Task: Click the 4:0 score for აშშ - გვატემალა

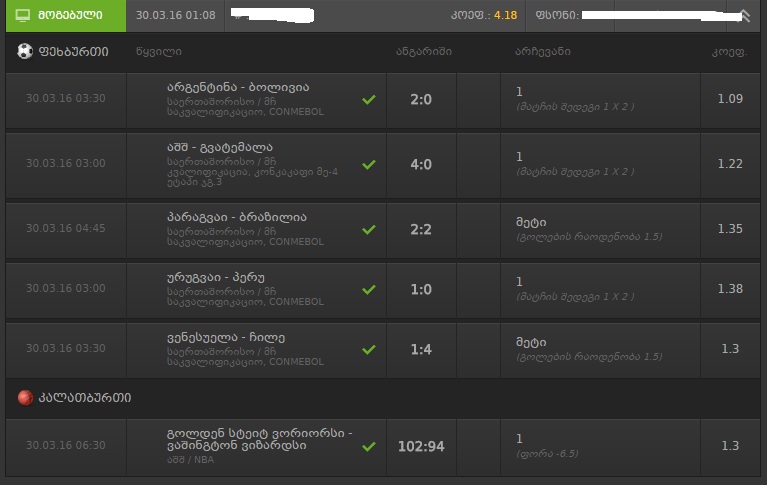Action: 421,164
